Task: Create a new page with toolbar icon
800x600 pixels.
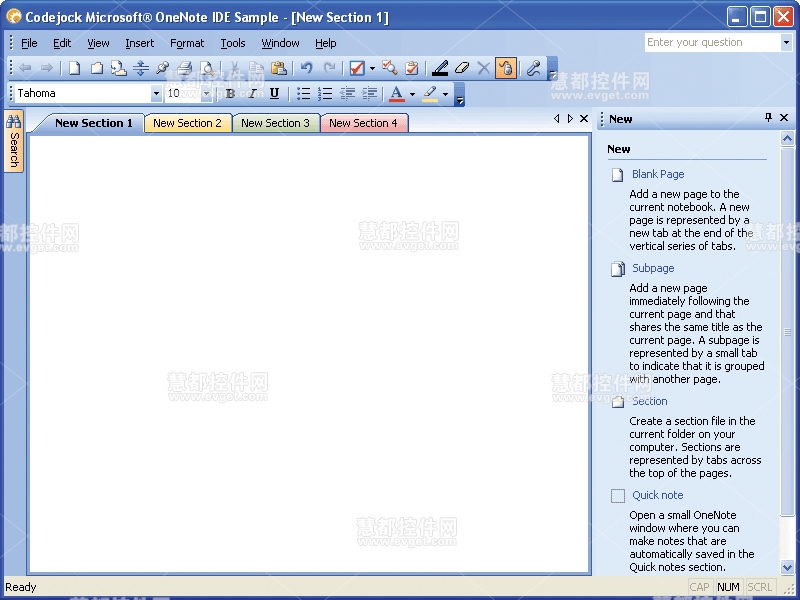Action: [x=74, y=68]
